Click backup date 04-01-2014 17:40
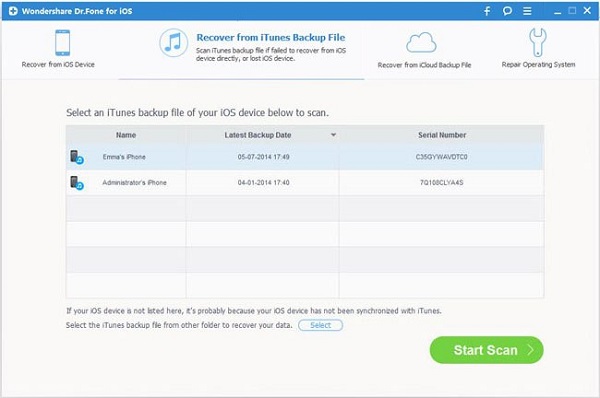Viewport: 600px width, 398px height. point(263,183)
